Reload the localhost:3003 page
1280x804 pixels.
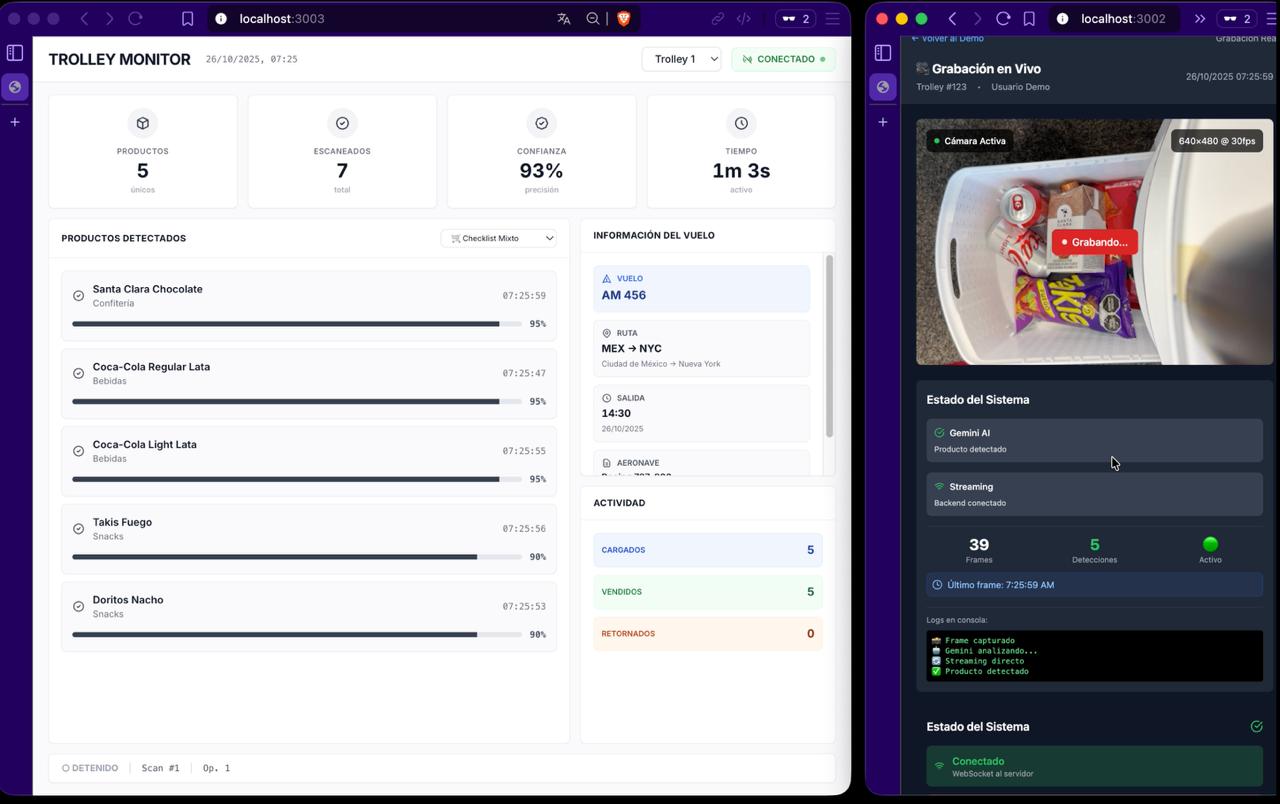(136, 18)
